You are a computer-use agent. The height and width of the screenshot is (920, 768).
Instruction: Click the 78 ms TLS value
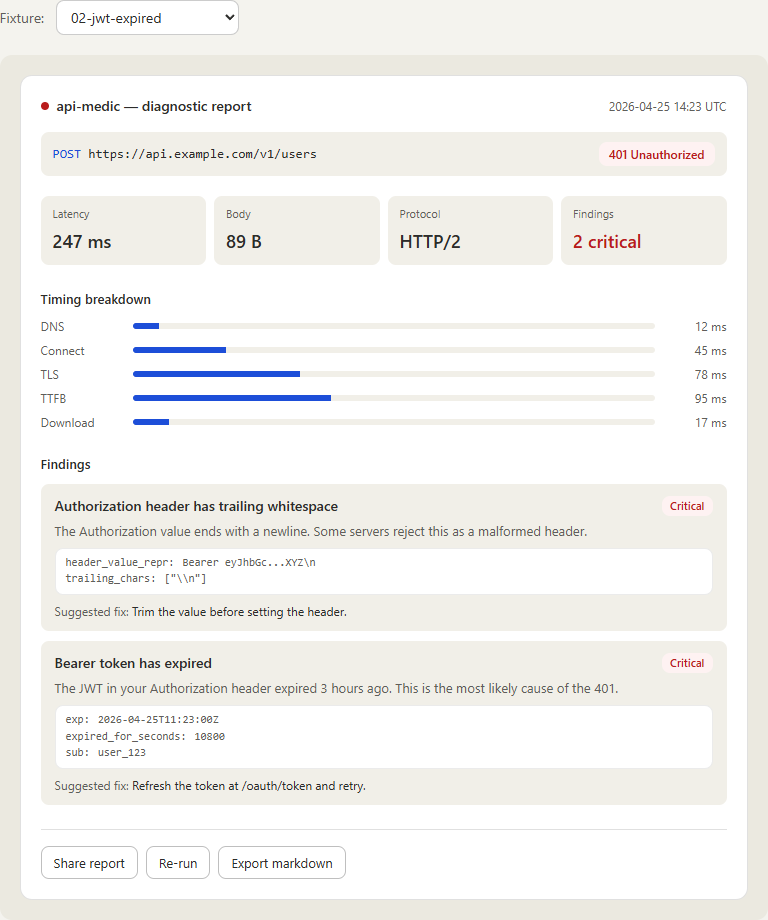click(711, 375)
